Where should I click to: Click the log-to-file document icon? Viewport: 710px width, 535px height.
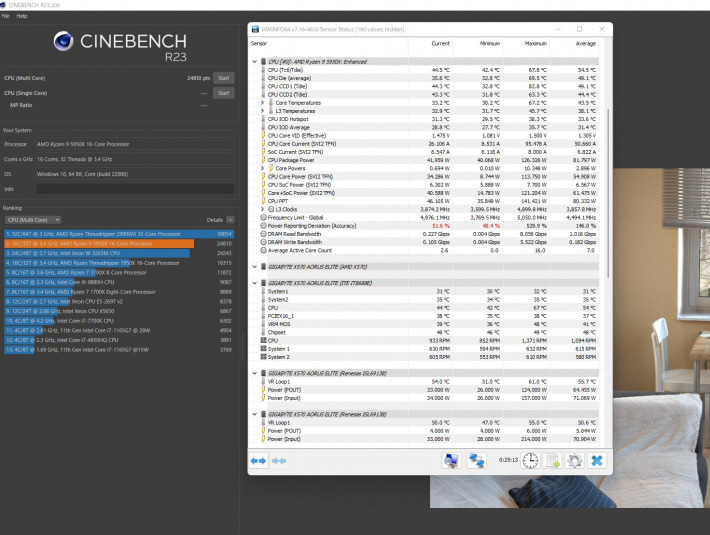551,460
